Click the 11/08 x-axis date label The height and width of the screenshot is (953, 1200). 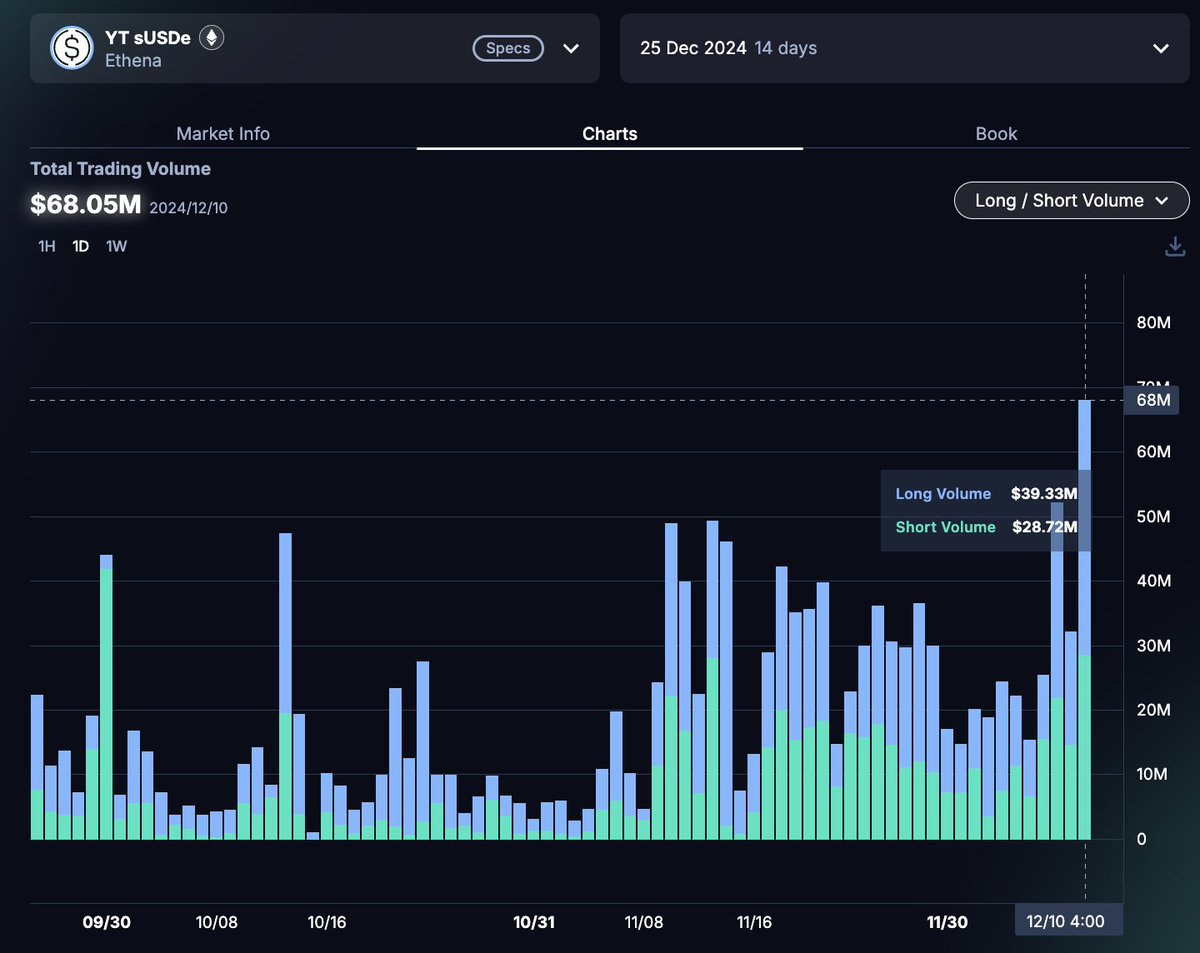644,922
